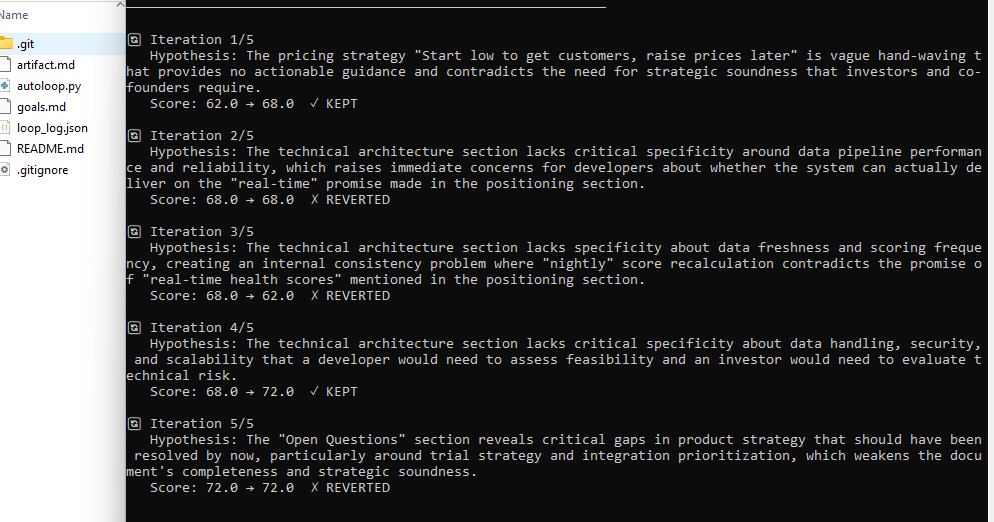Click the .git folder icon
This screenshot has height=522, width=994.
tap(6, 44)
